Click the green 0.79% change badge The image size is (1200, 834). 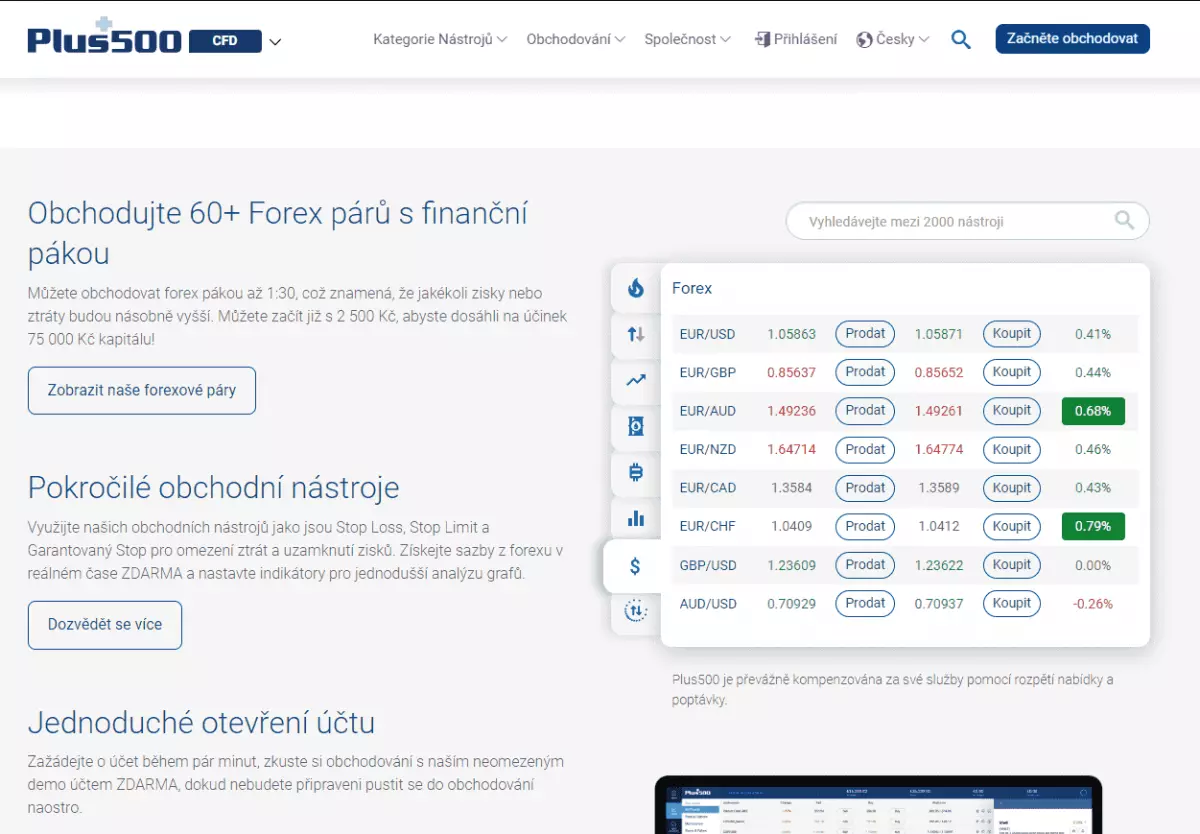[1093, 527]
